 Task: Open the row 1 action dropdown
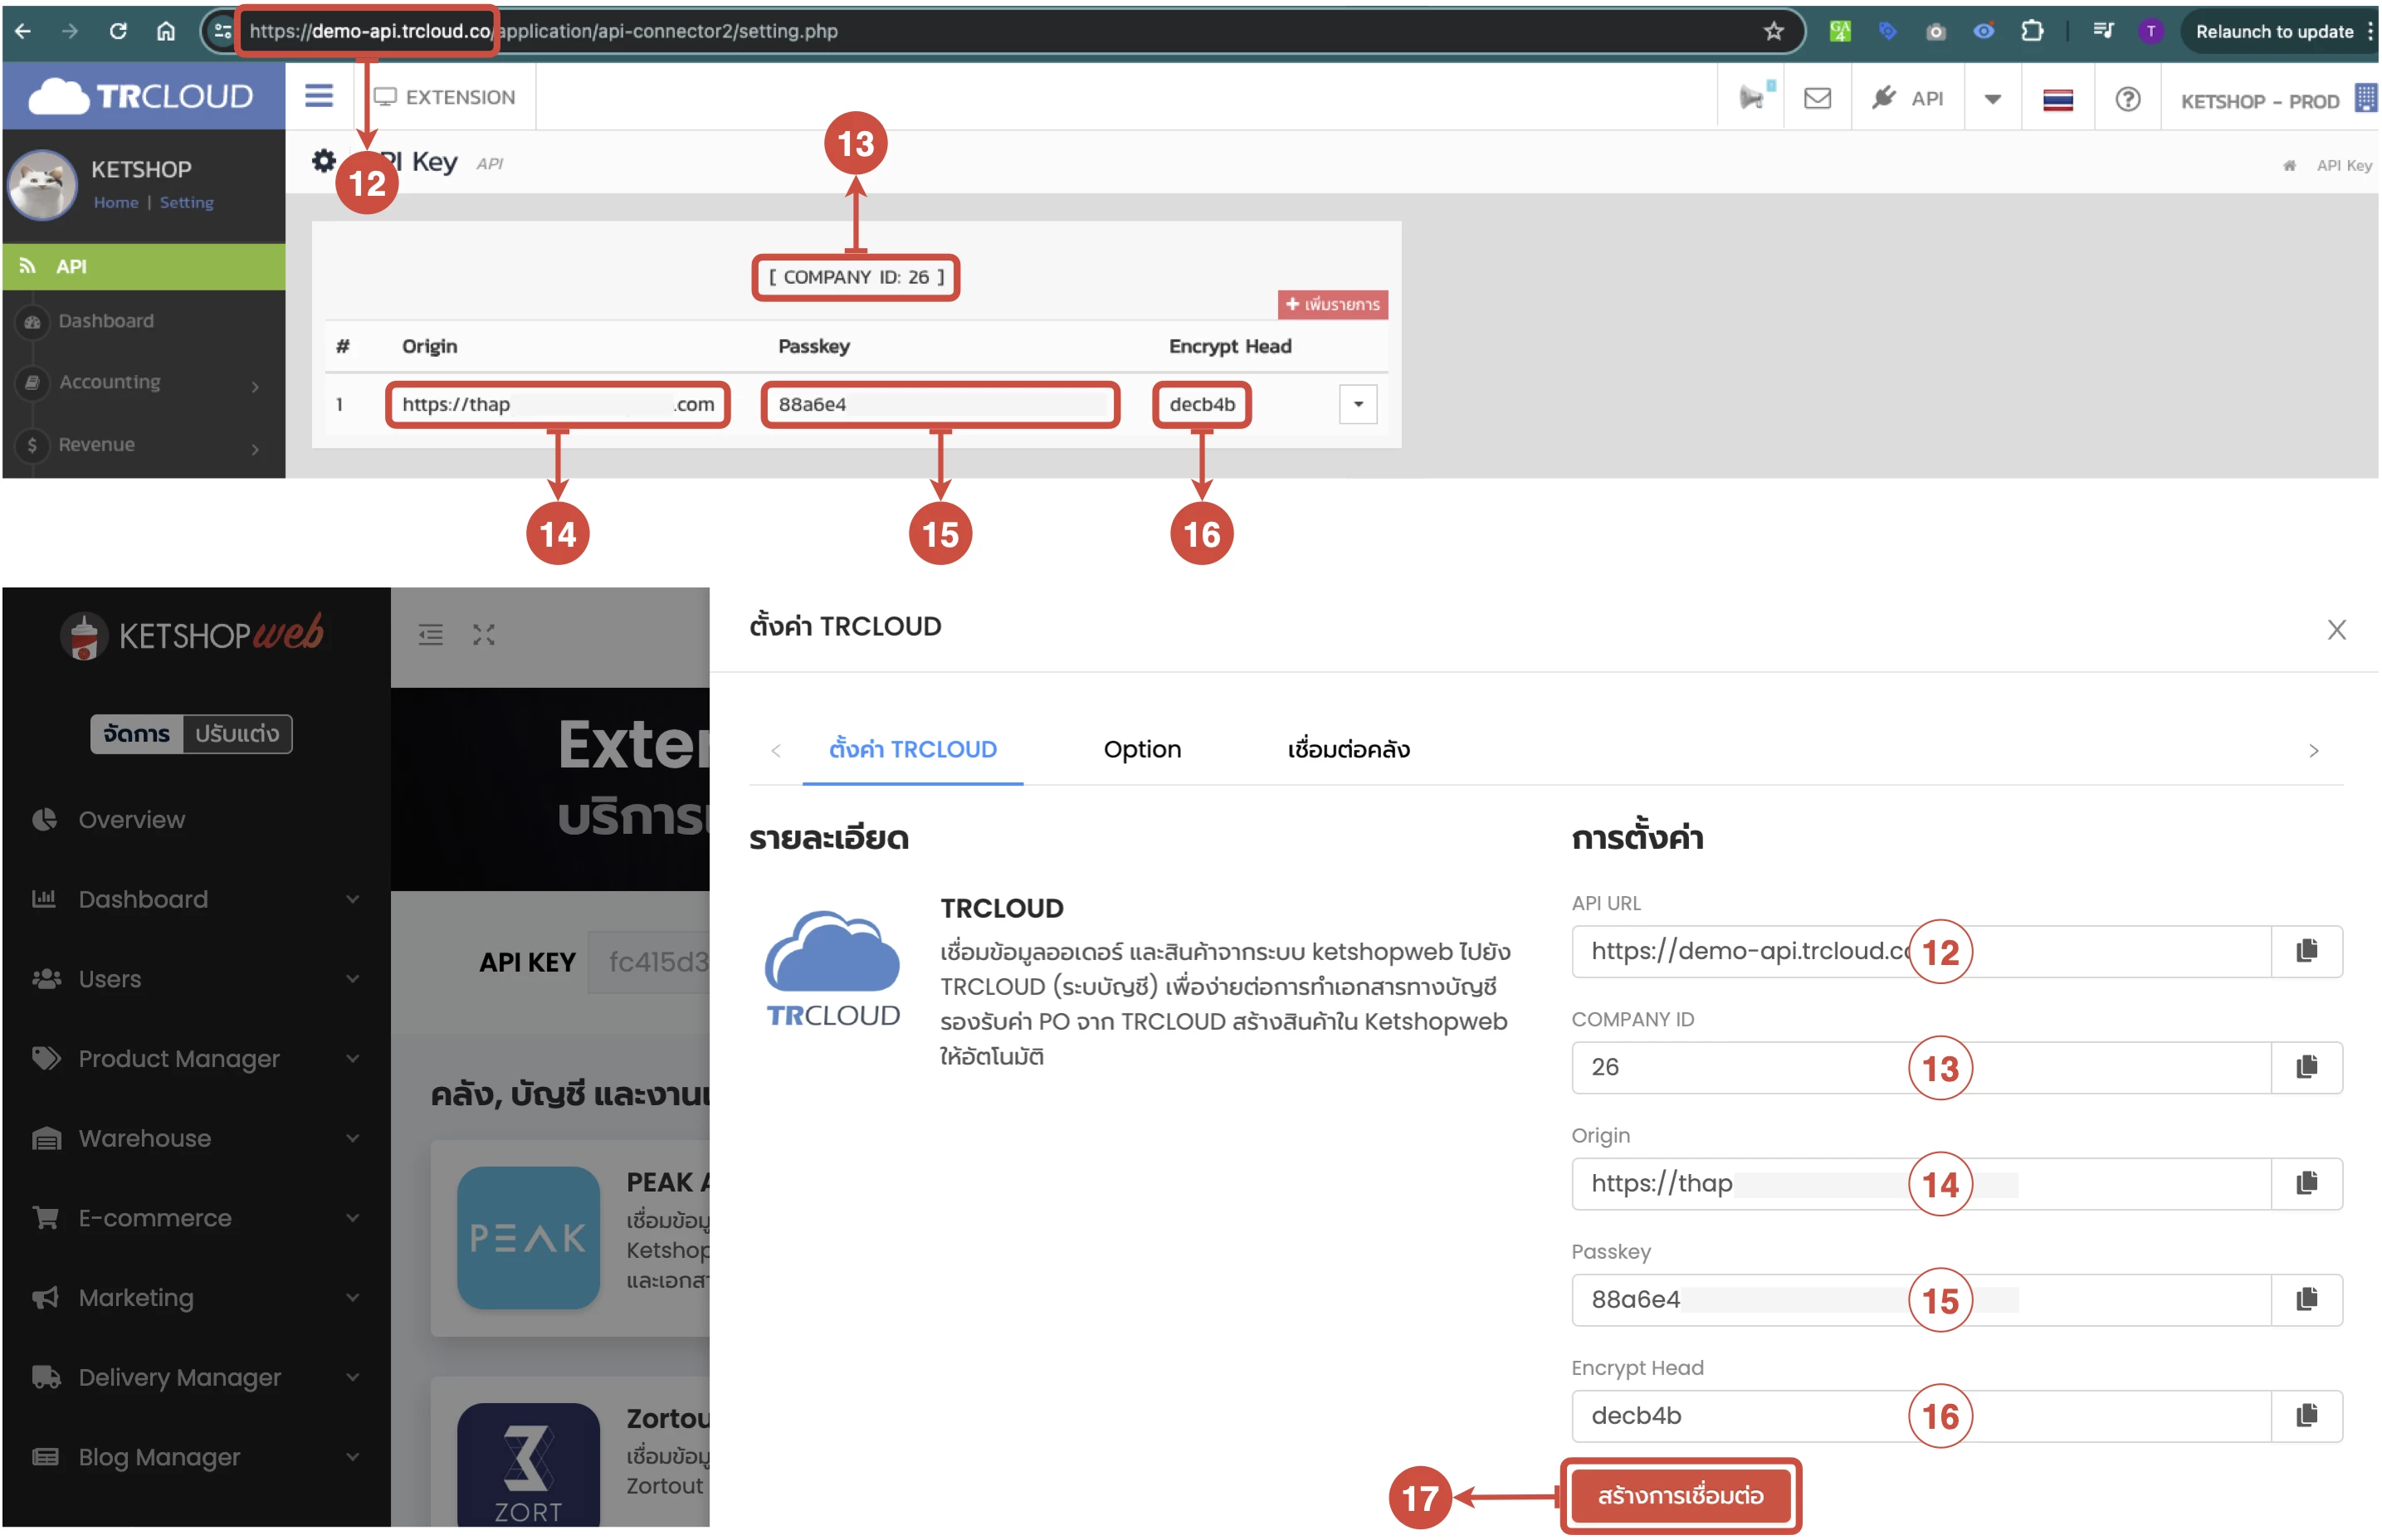1357,404
